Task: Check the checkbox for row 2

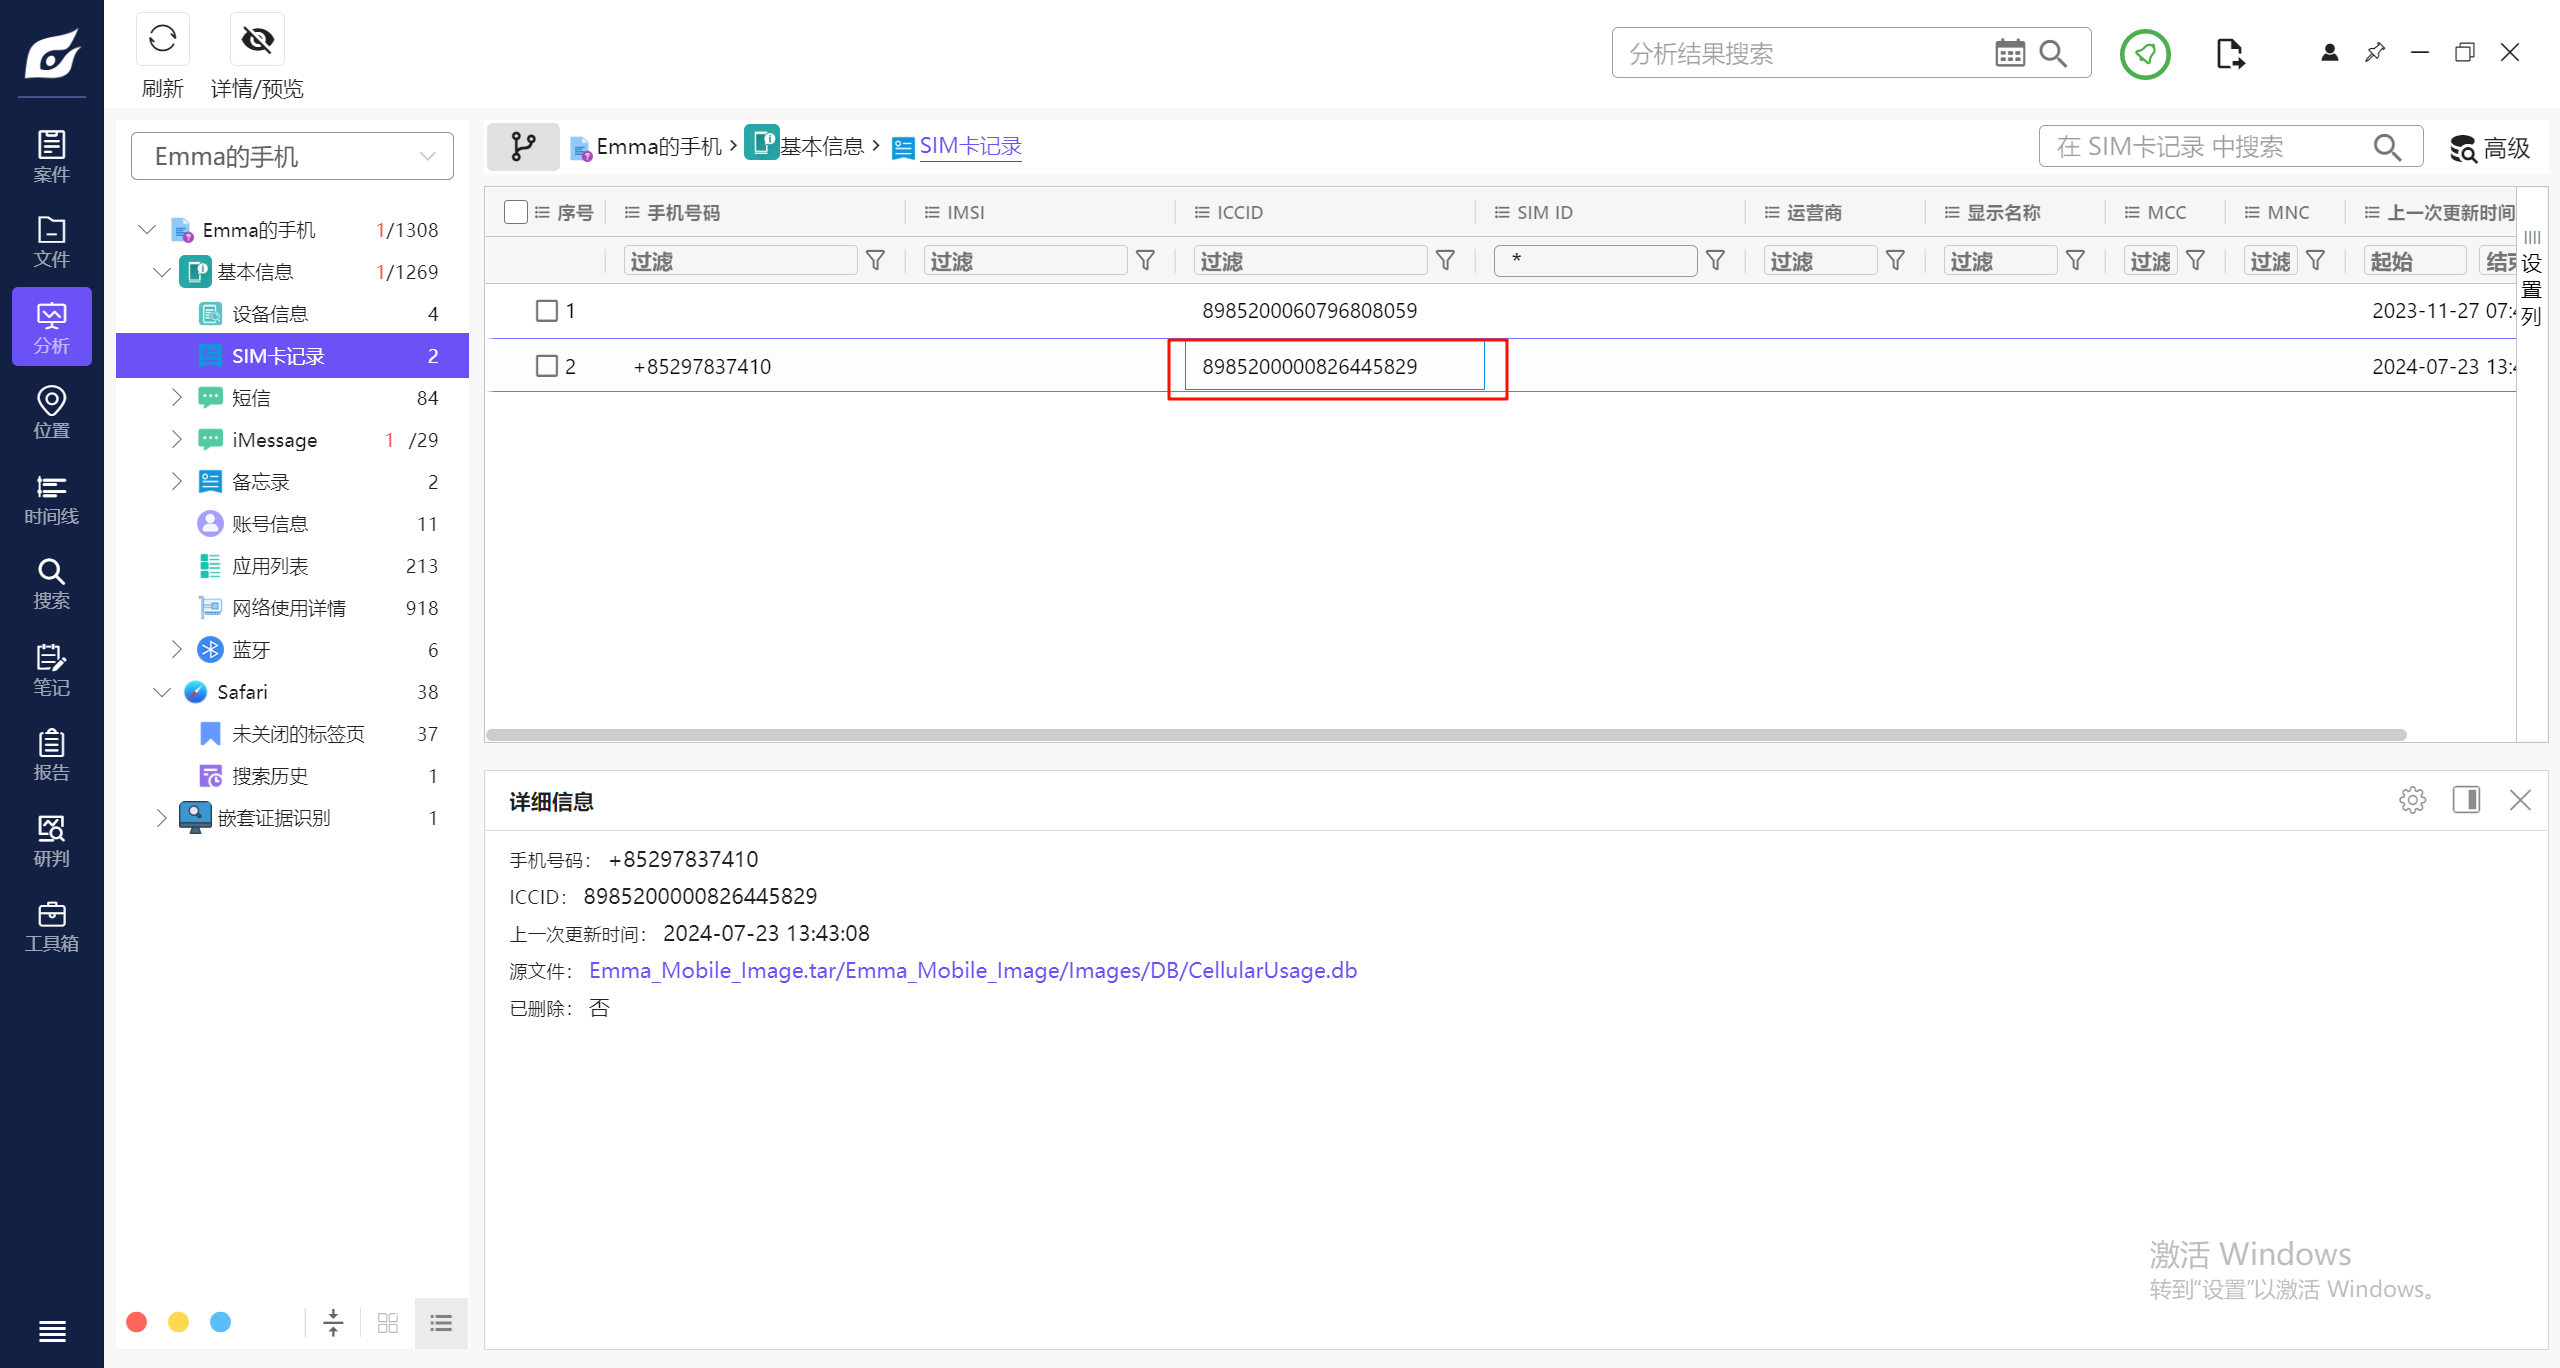Action: [547, 366]
